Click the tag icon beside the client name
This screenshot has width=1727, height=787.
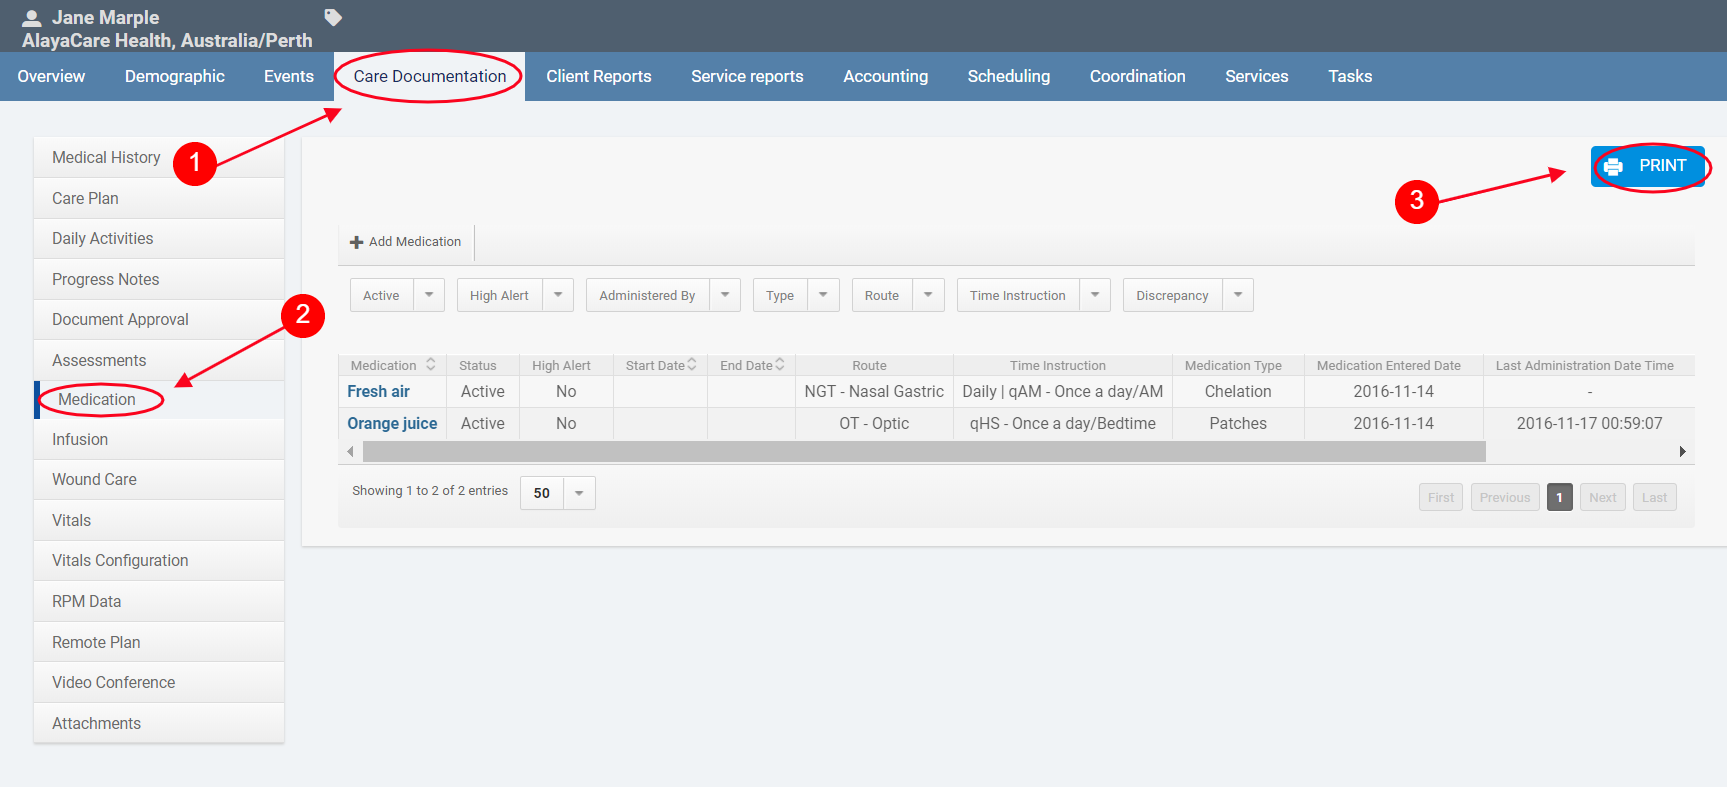(333, 17)
